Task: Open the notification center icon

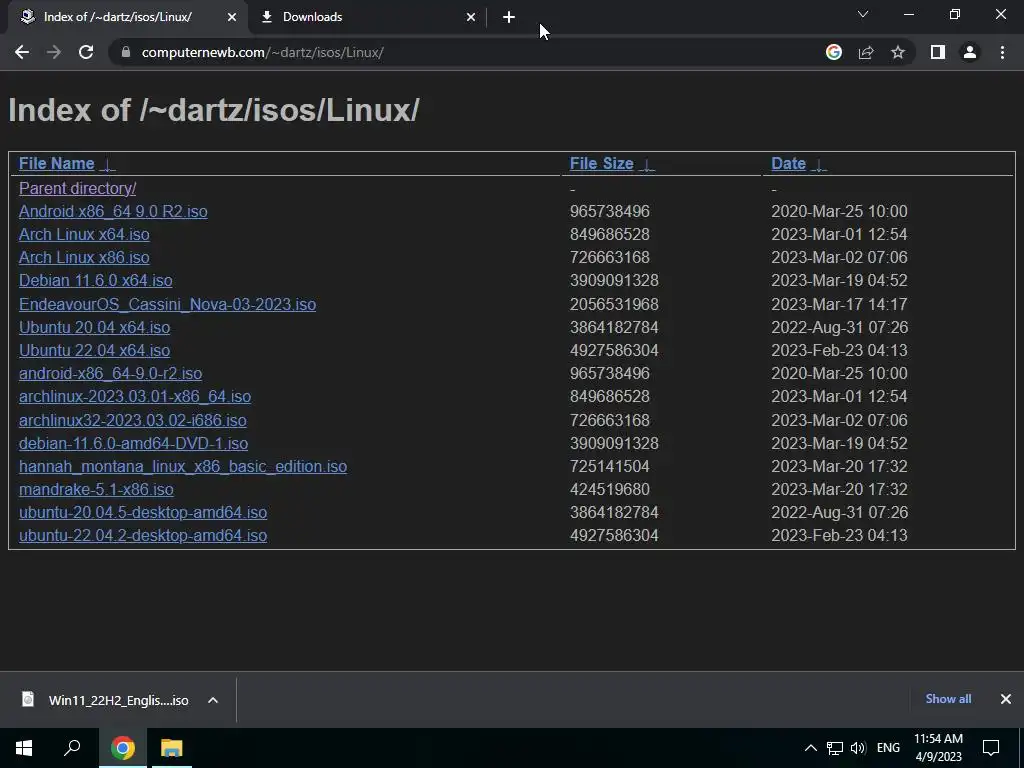Action: [x=991, y=748]
